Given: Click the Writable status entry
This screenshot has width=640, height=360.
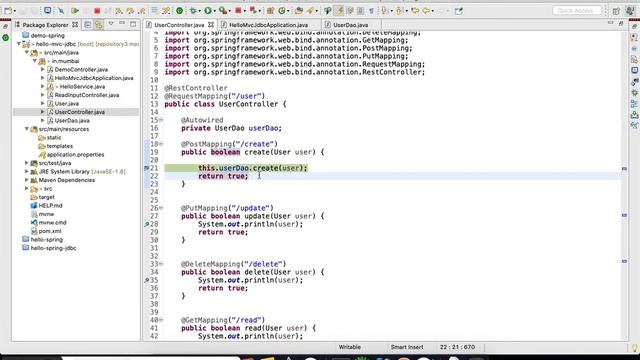Looking at the screenshot, I should (x=349, y=347).
